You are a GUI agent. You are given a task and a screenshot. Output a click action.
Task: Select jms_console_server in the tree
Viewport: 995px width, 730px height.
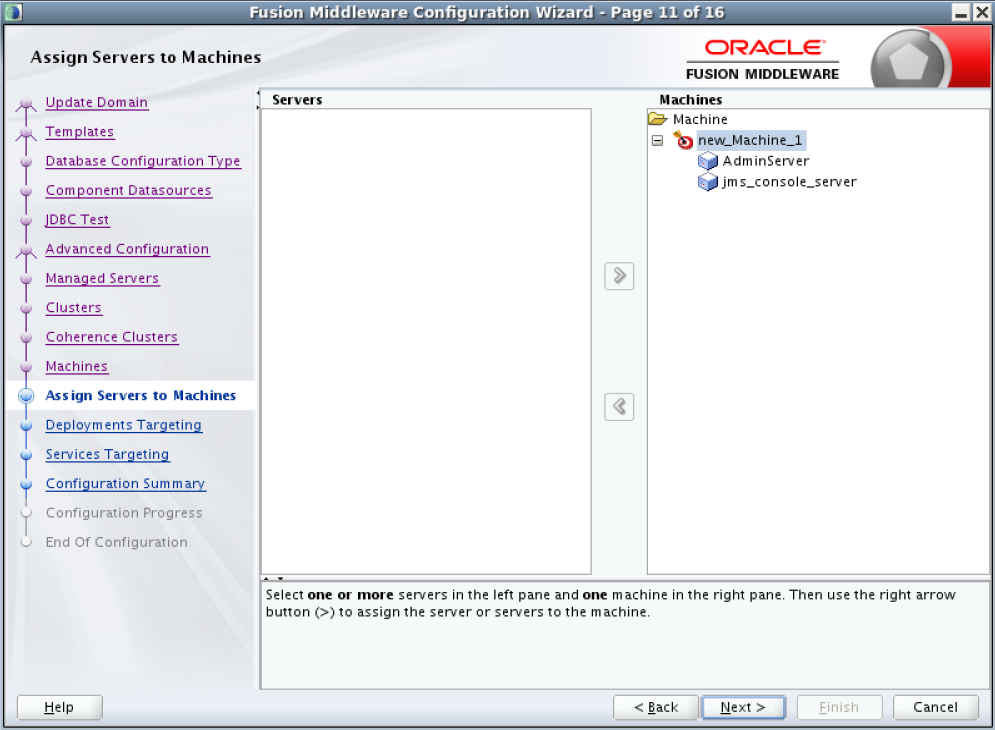click(x=789, y=182)
